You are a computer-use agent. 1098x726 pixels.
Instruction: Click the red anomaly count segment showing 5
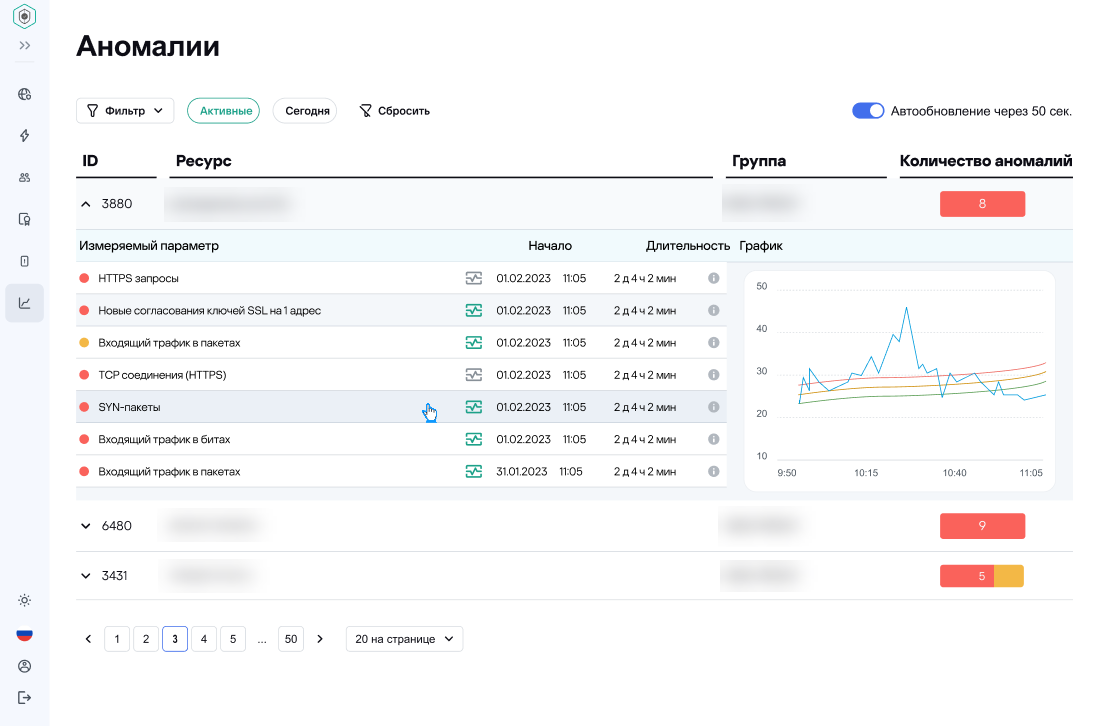pos(967,575)
